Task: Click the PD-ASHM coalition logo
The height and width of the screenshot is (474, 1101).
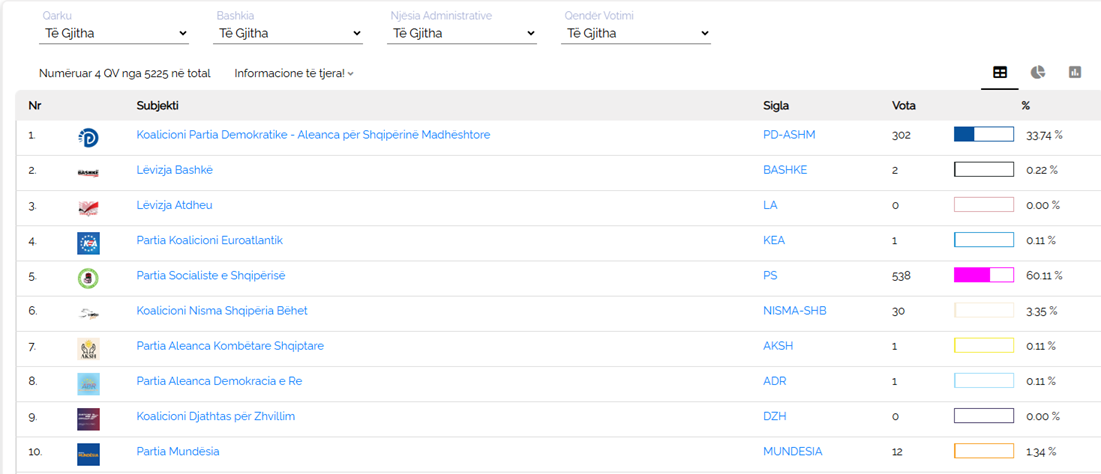Action: click(88, 138)
